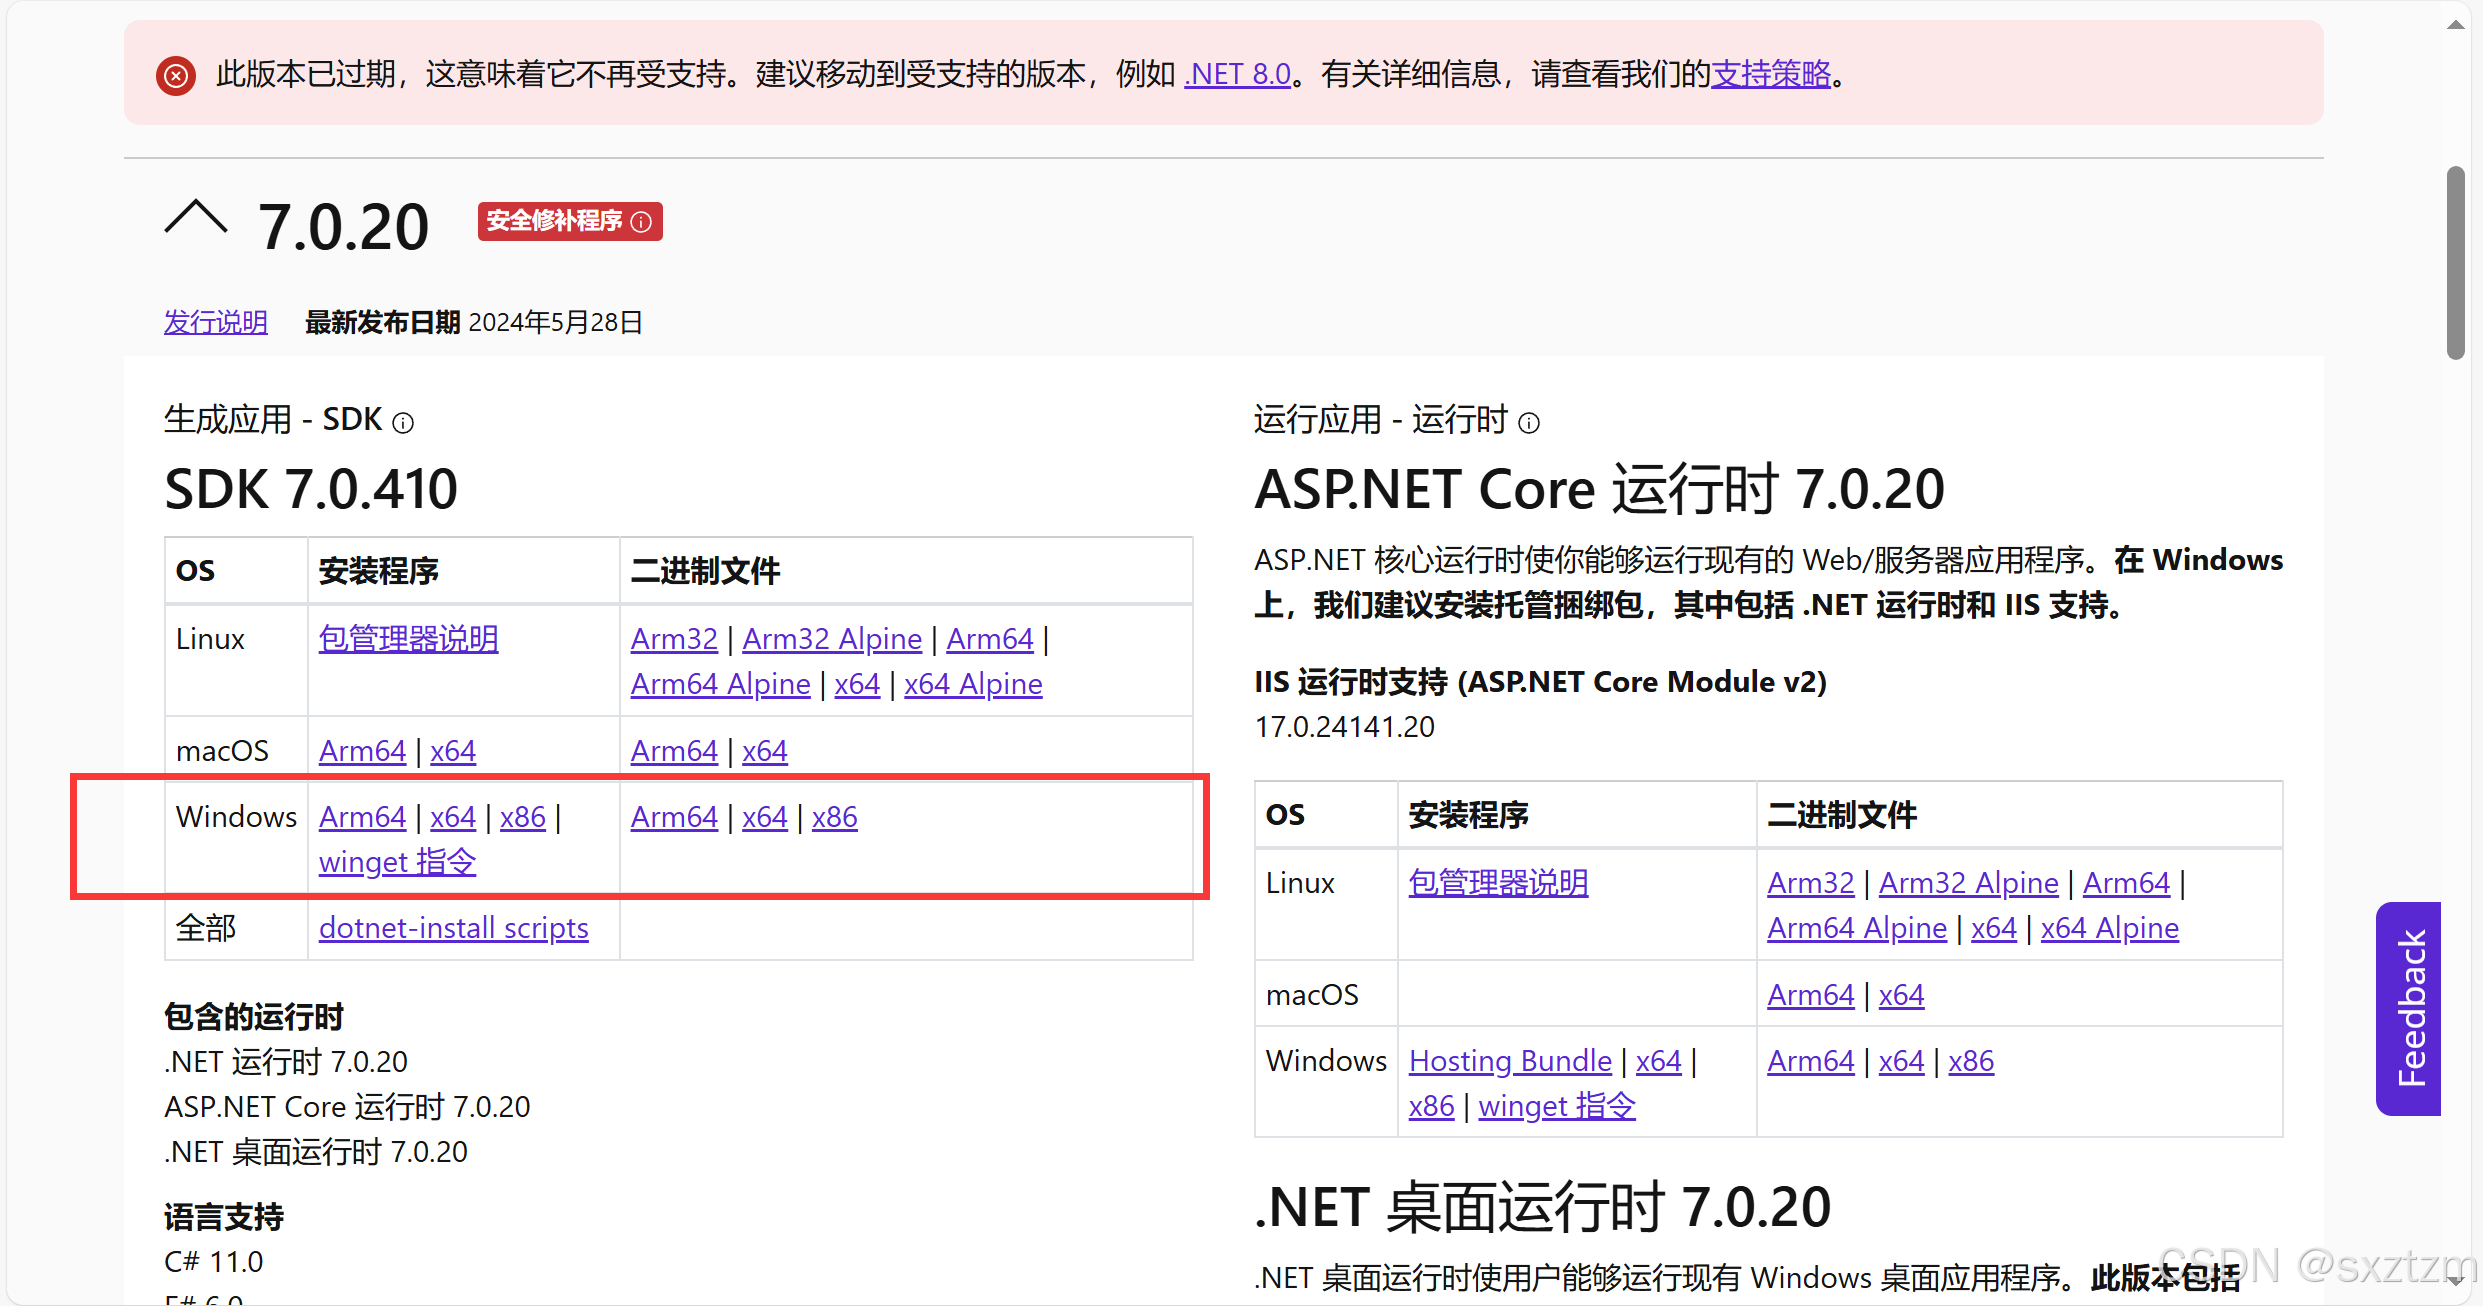The image size is (2483, 1306).
Task: Open the 支持策略 support policy link
Action: click(x=1771, y=74)
